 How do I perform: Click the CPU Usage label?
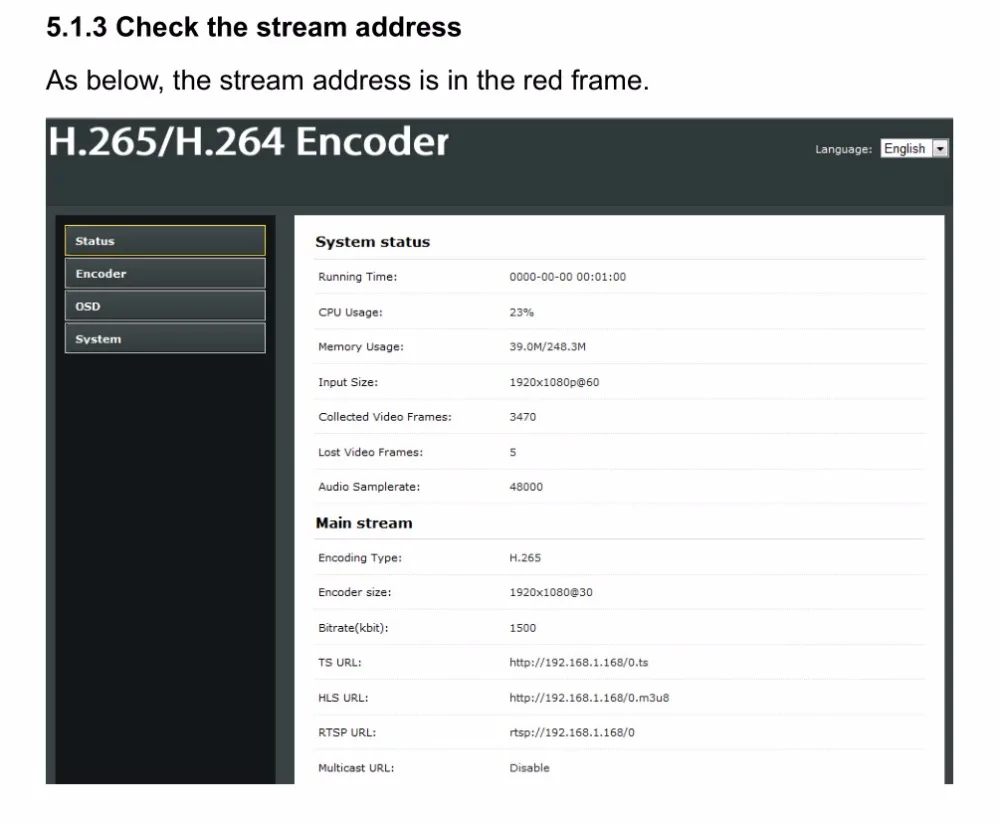(350, 312)
